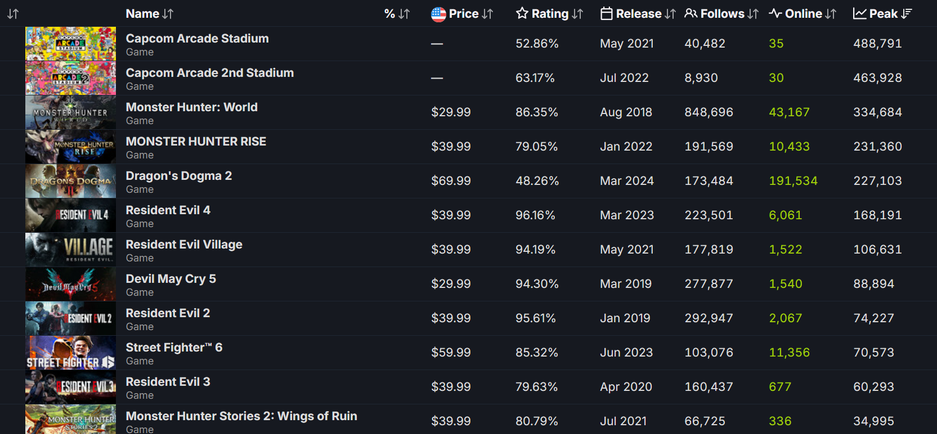Click the Resident Evil 4 thumbnail image
The image size is (937, 434).
click(70, 216)
